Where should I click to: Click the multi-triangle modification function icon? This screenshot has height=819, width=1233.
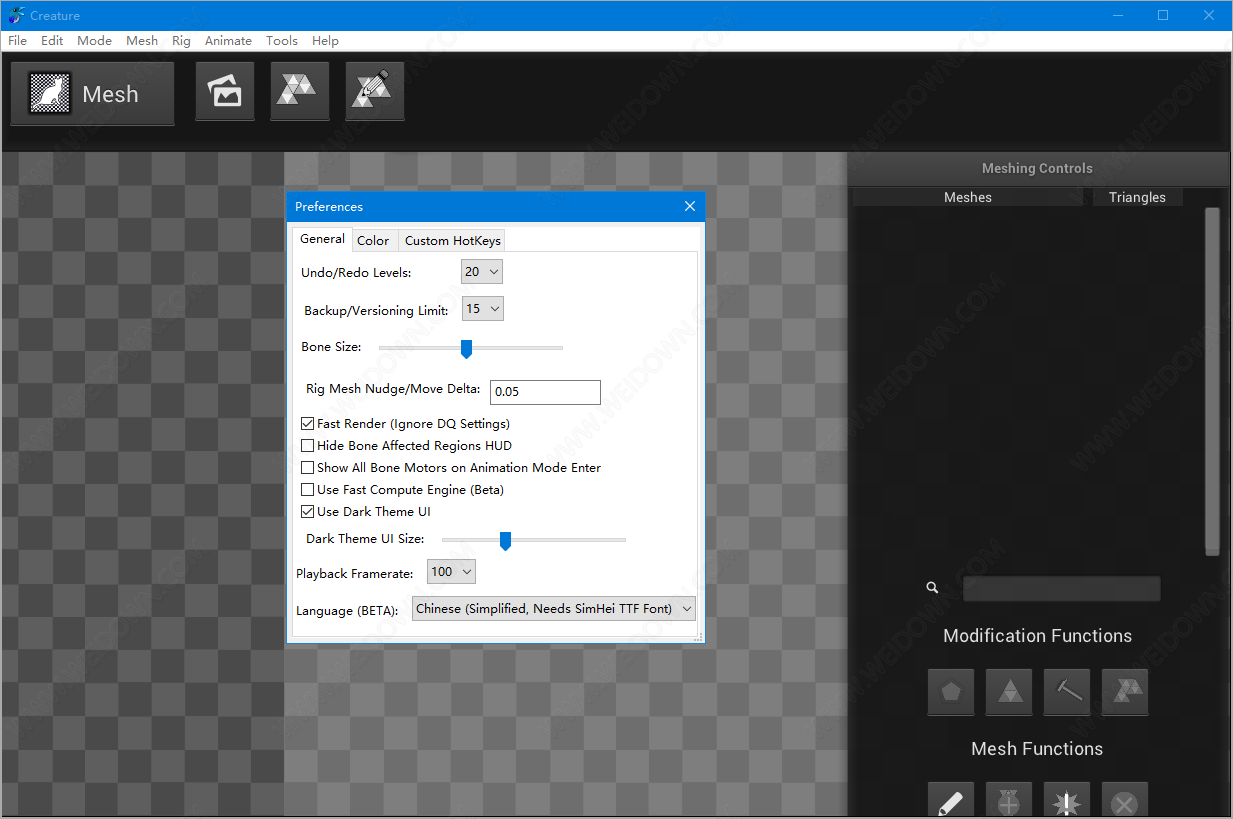[x=1125, y=692]
